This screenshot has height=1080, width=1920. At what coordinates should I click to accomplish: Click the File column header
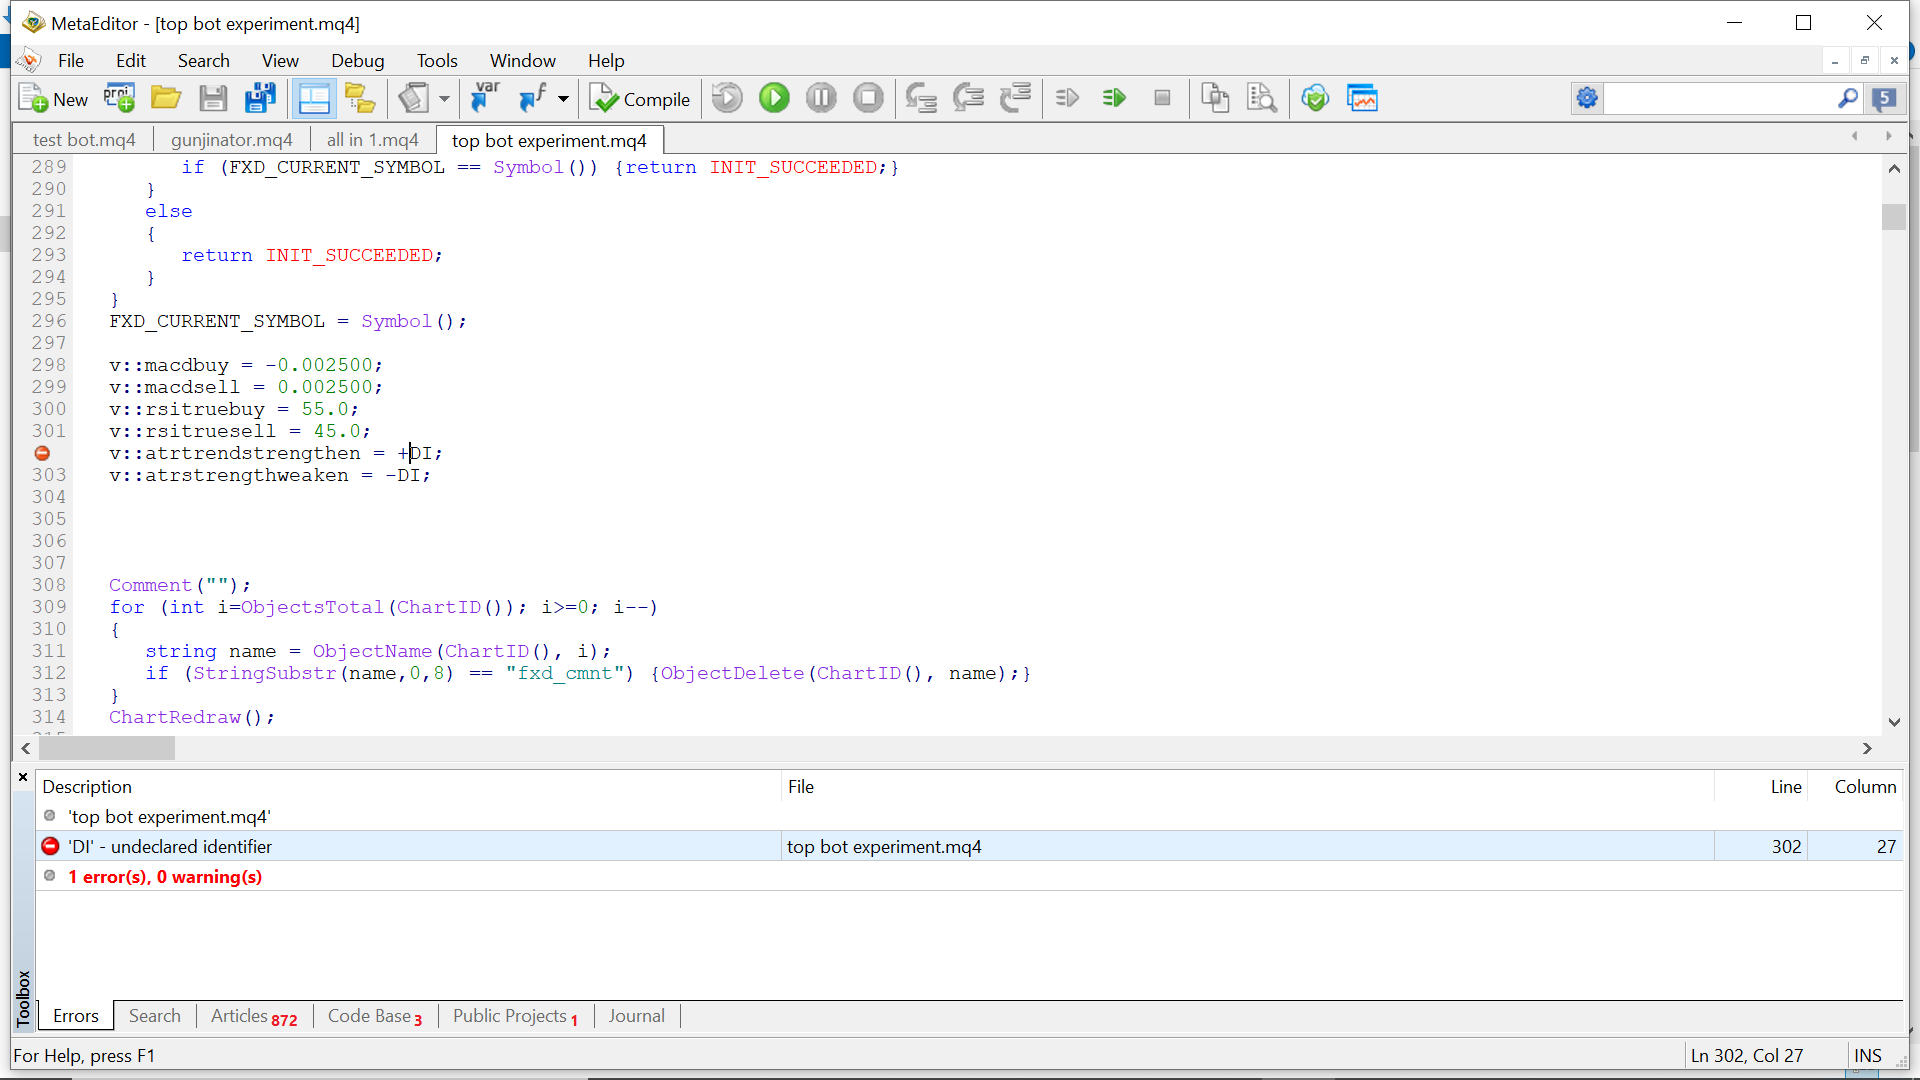(x=1247, y=787)
